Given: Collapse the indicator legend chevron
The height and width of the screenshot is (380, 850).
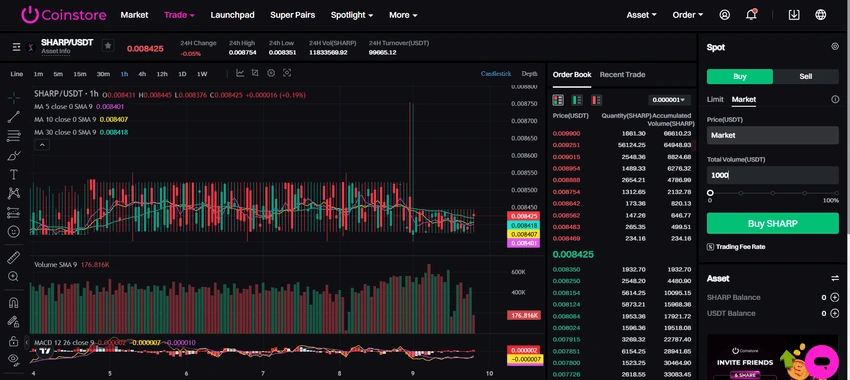Looking at the screenshot, I should pos(42,145).
